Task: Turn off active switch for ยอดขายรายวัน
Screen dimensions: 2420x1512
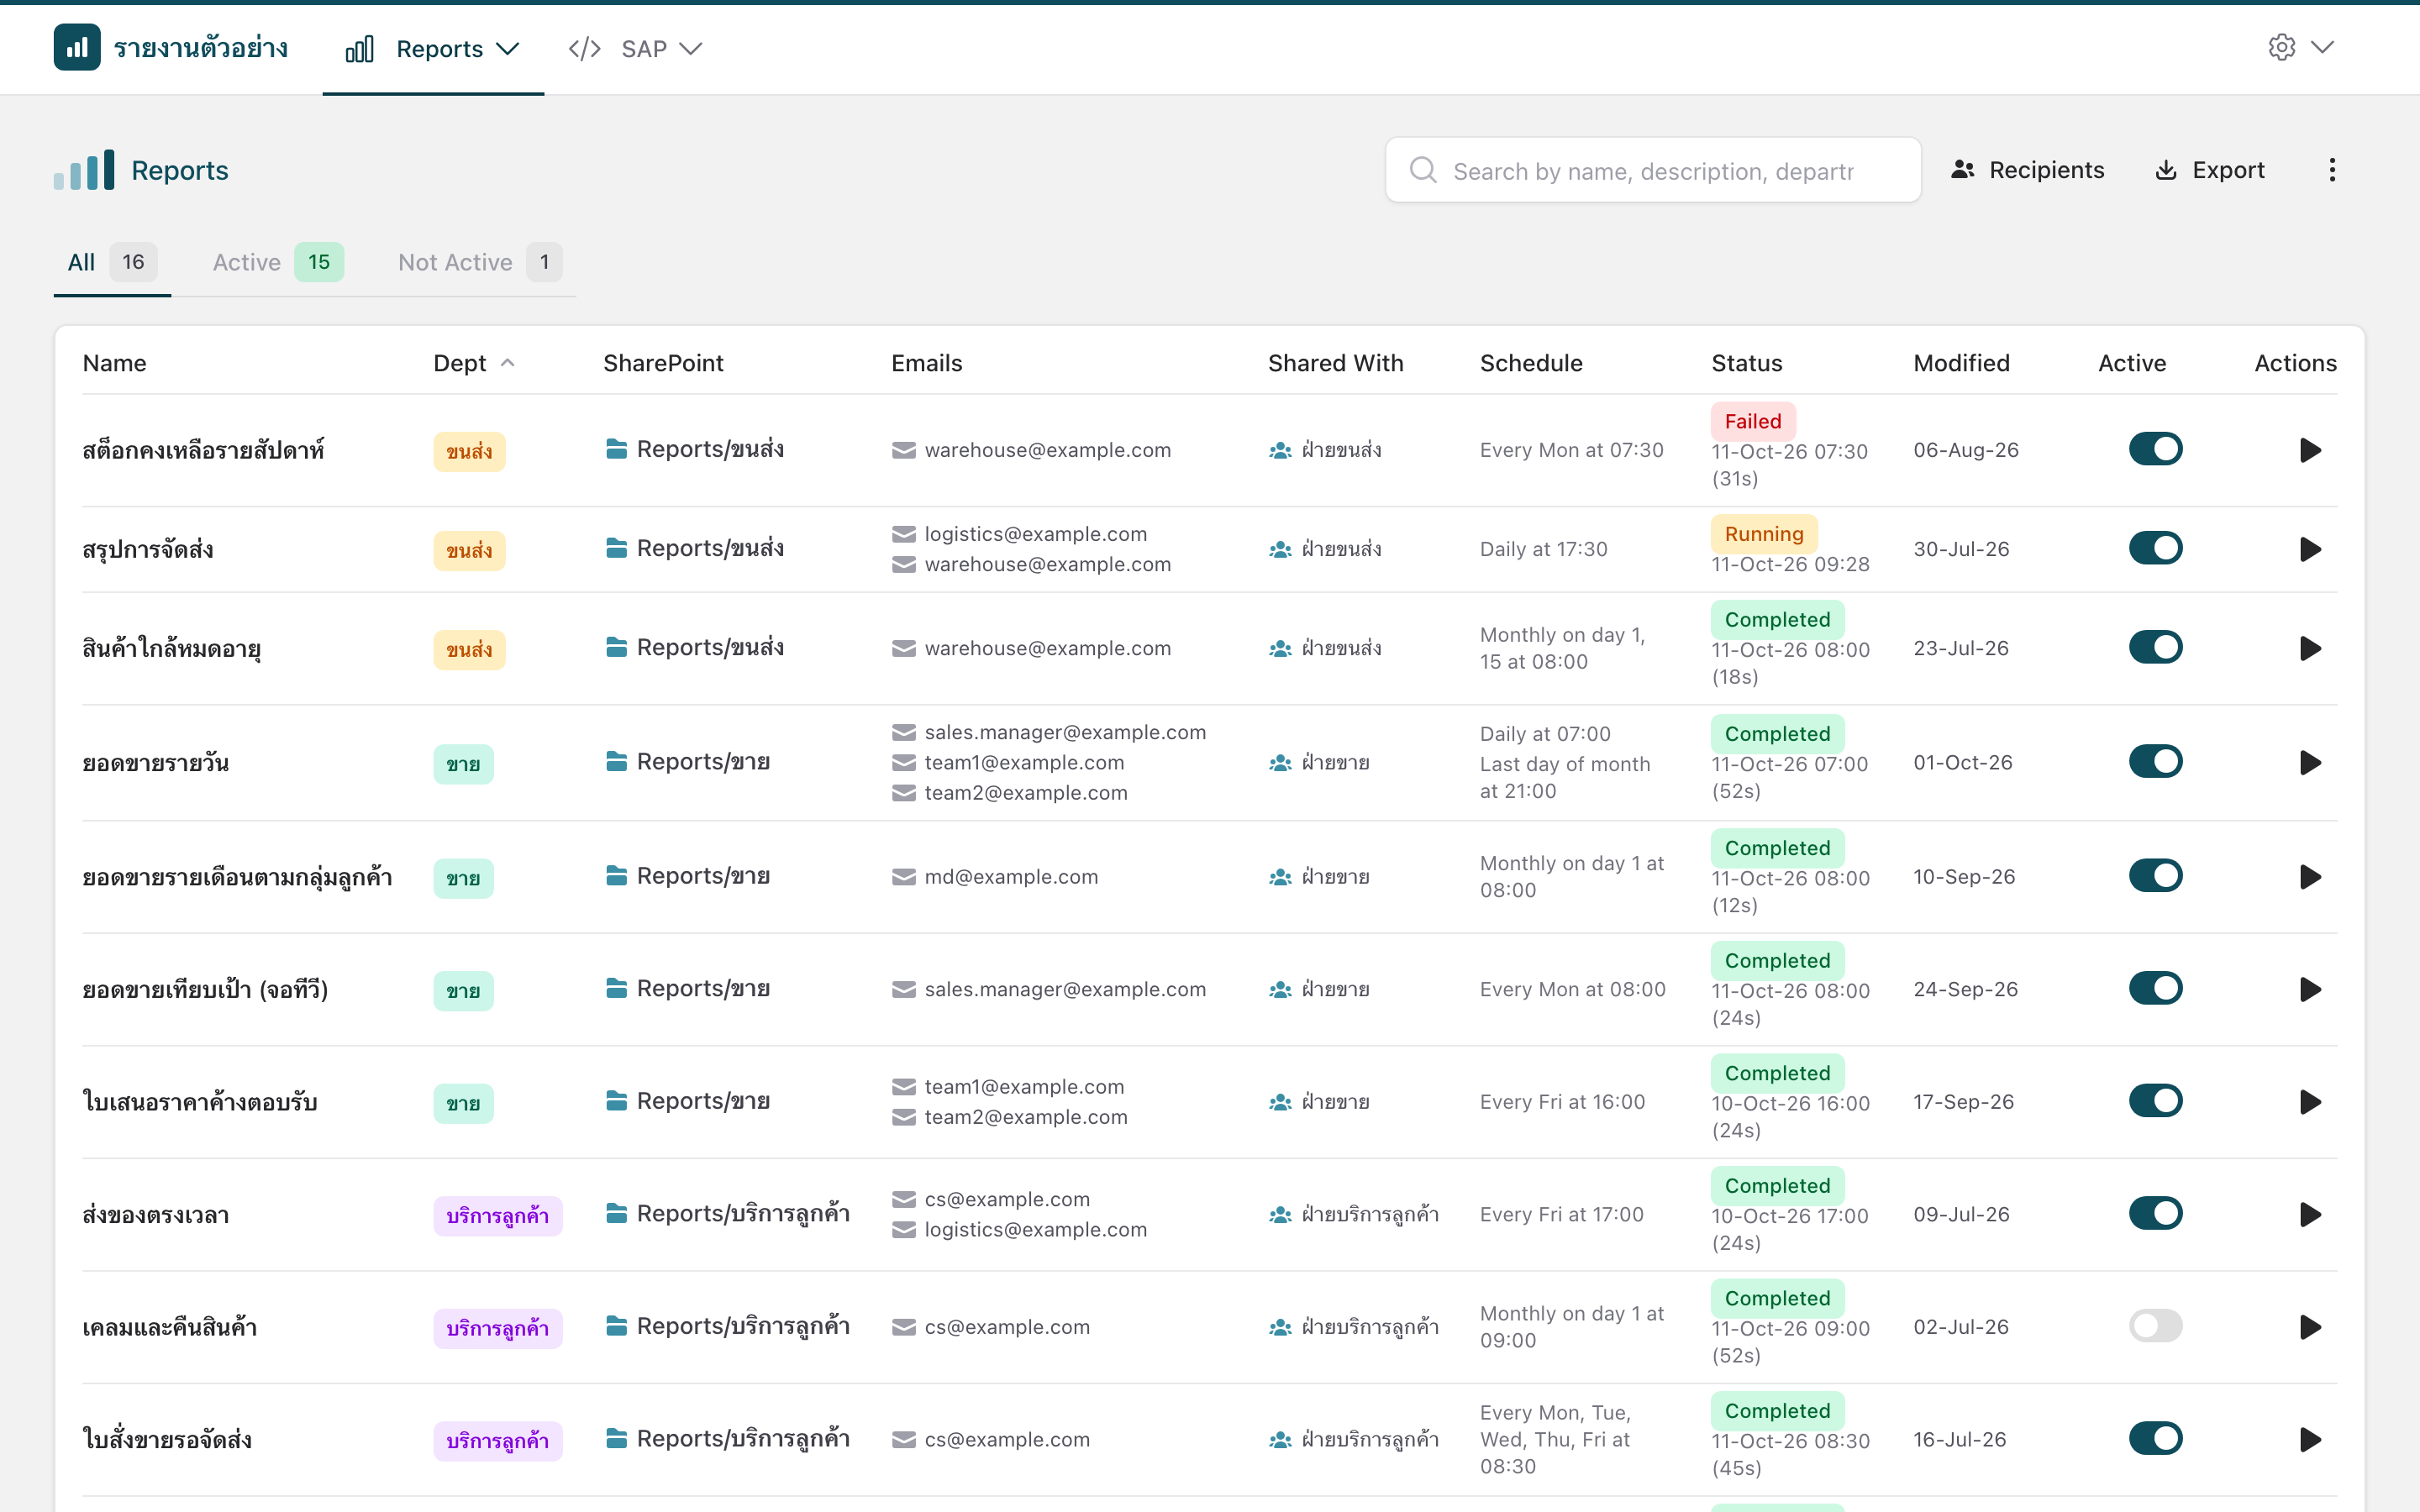Action: pyautogui.click(x=2155, y=762)
